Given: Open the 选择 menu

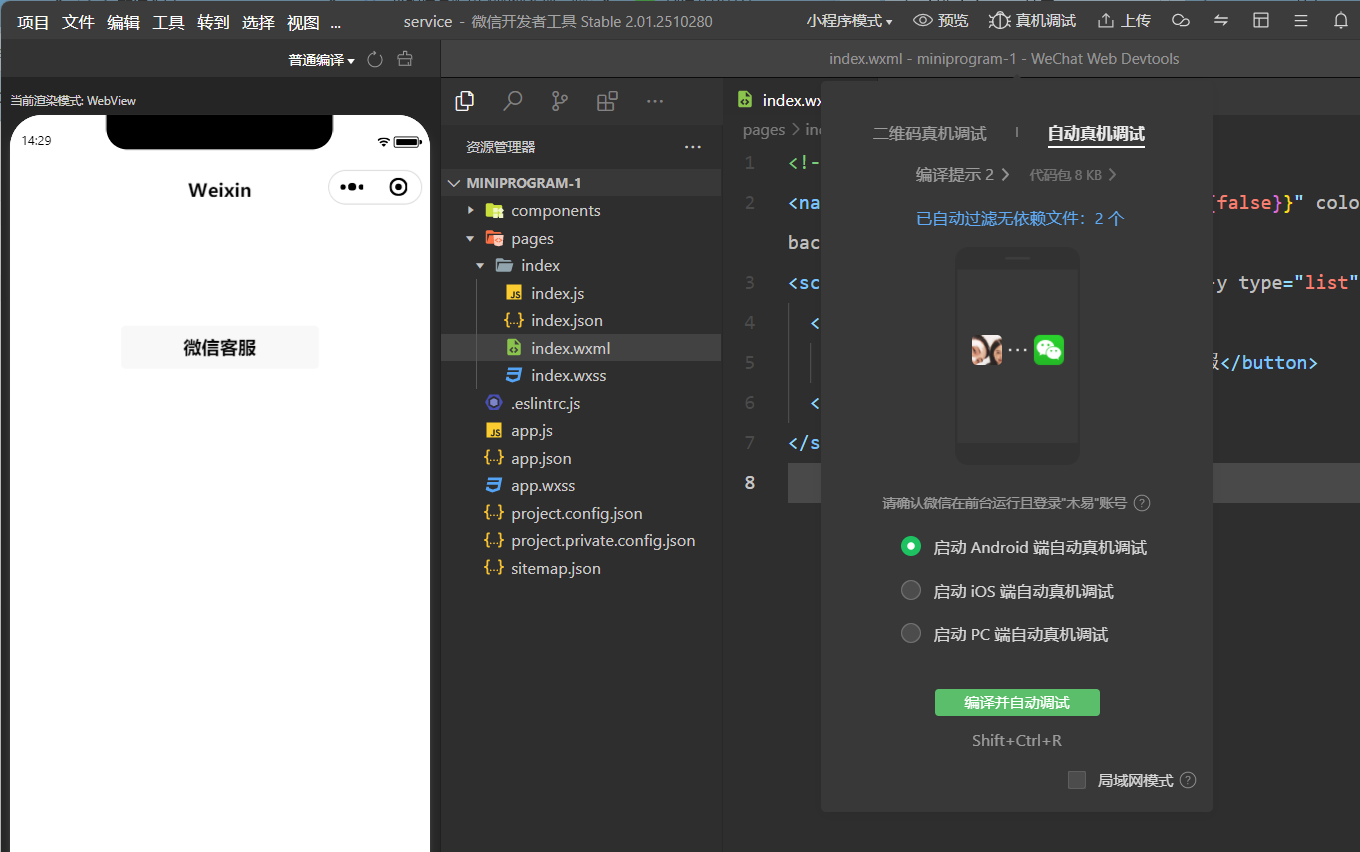Looking at the screenshot, I should coord(258,22).
